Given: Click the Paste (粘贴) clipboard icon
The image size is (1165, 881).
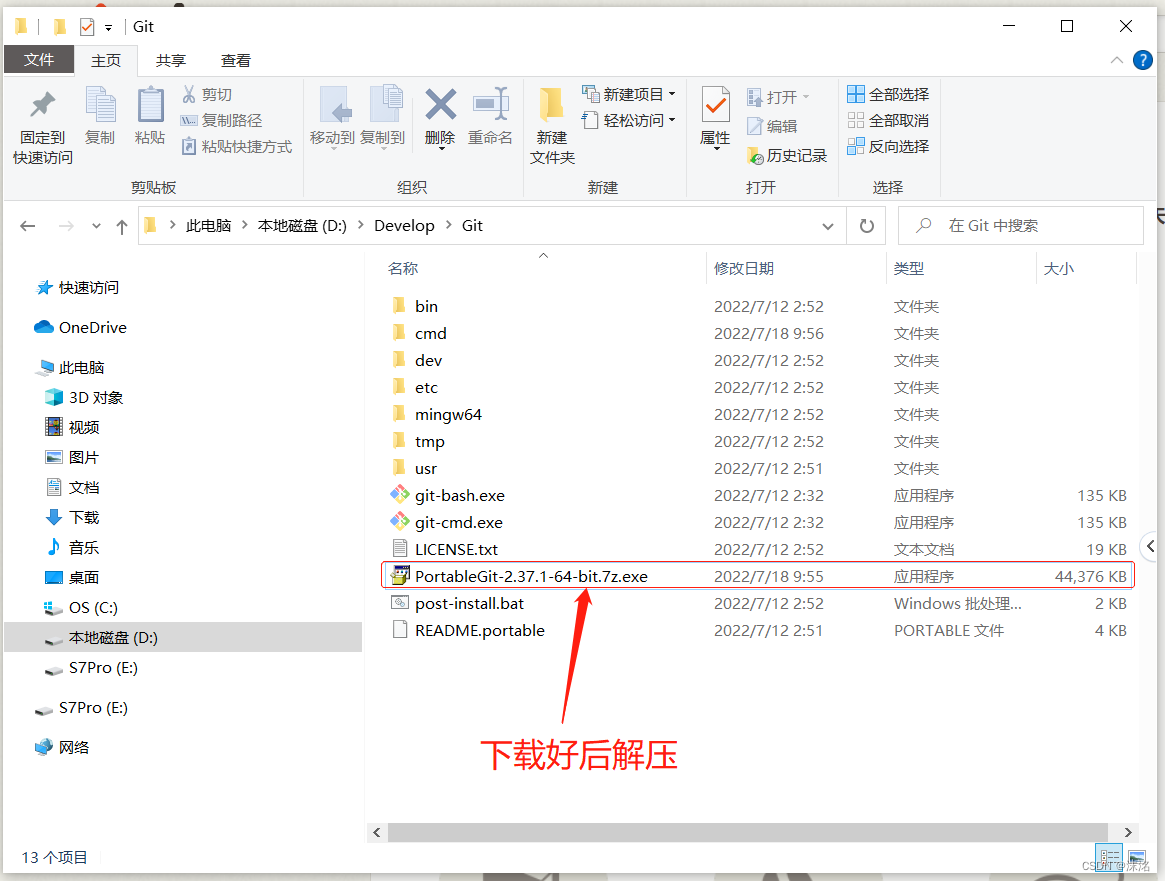Looking at the screenshot, I should pyautogui.click(x=150, y=104).
